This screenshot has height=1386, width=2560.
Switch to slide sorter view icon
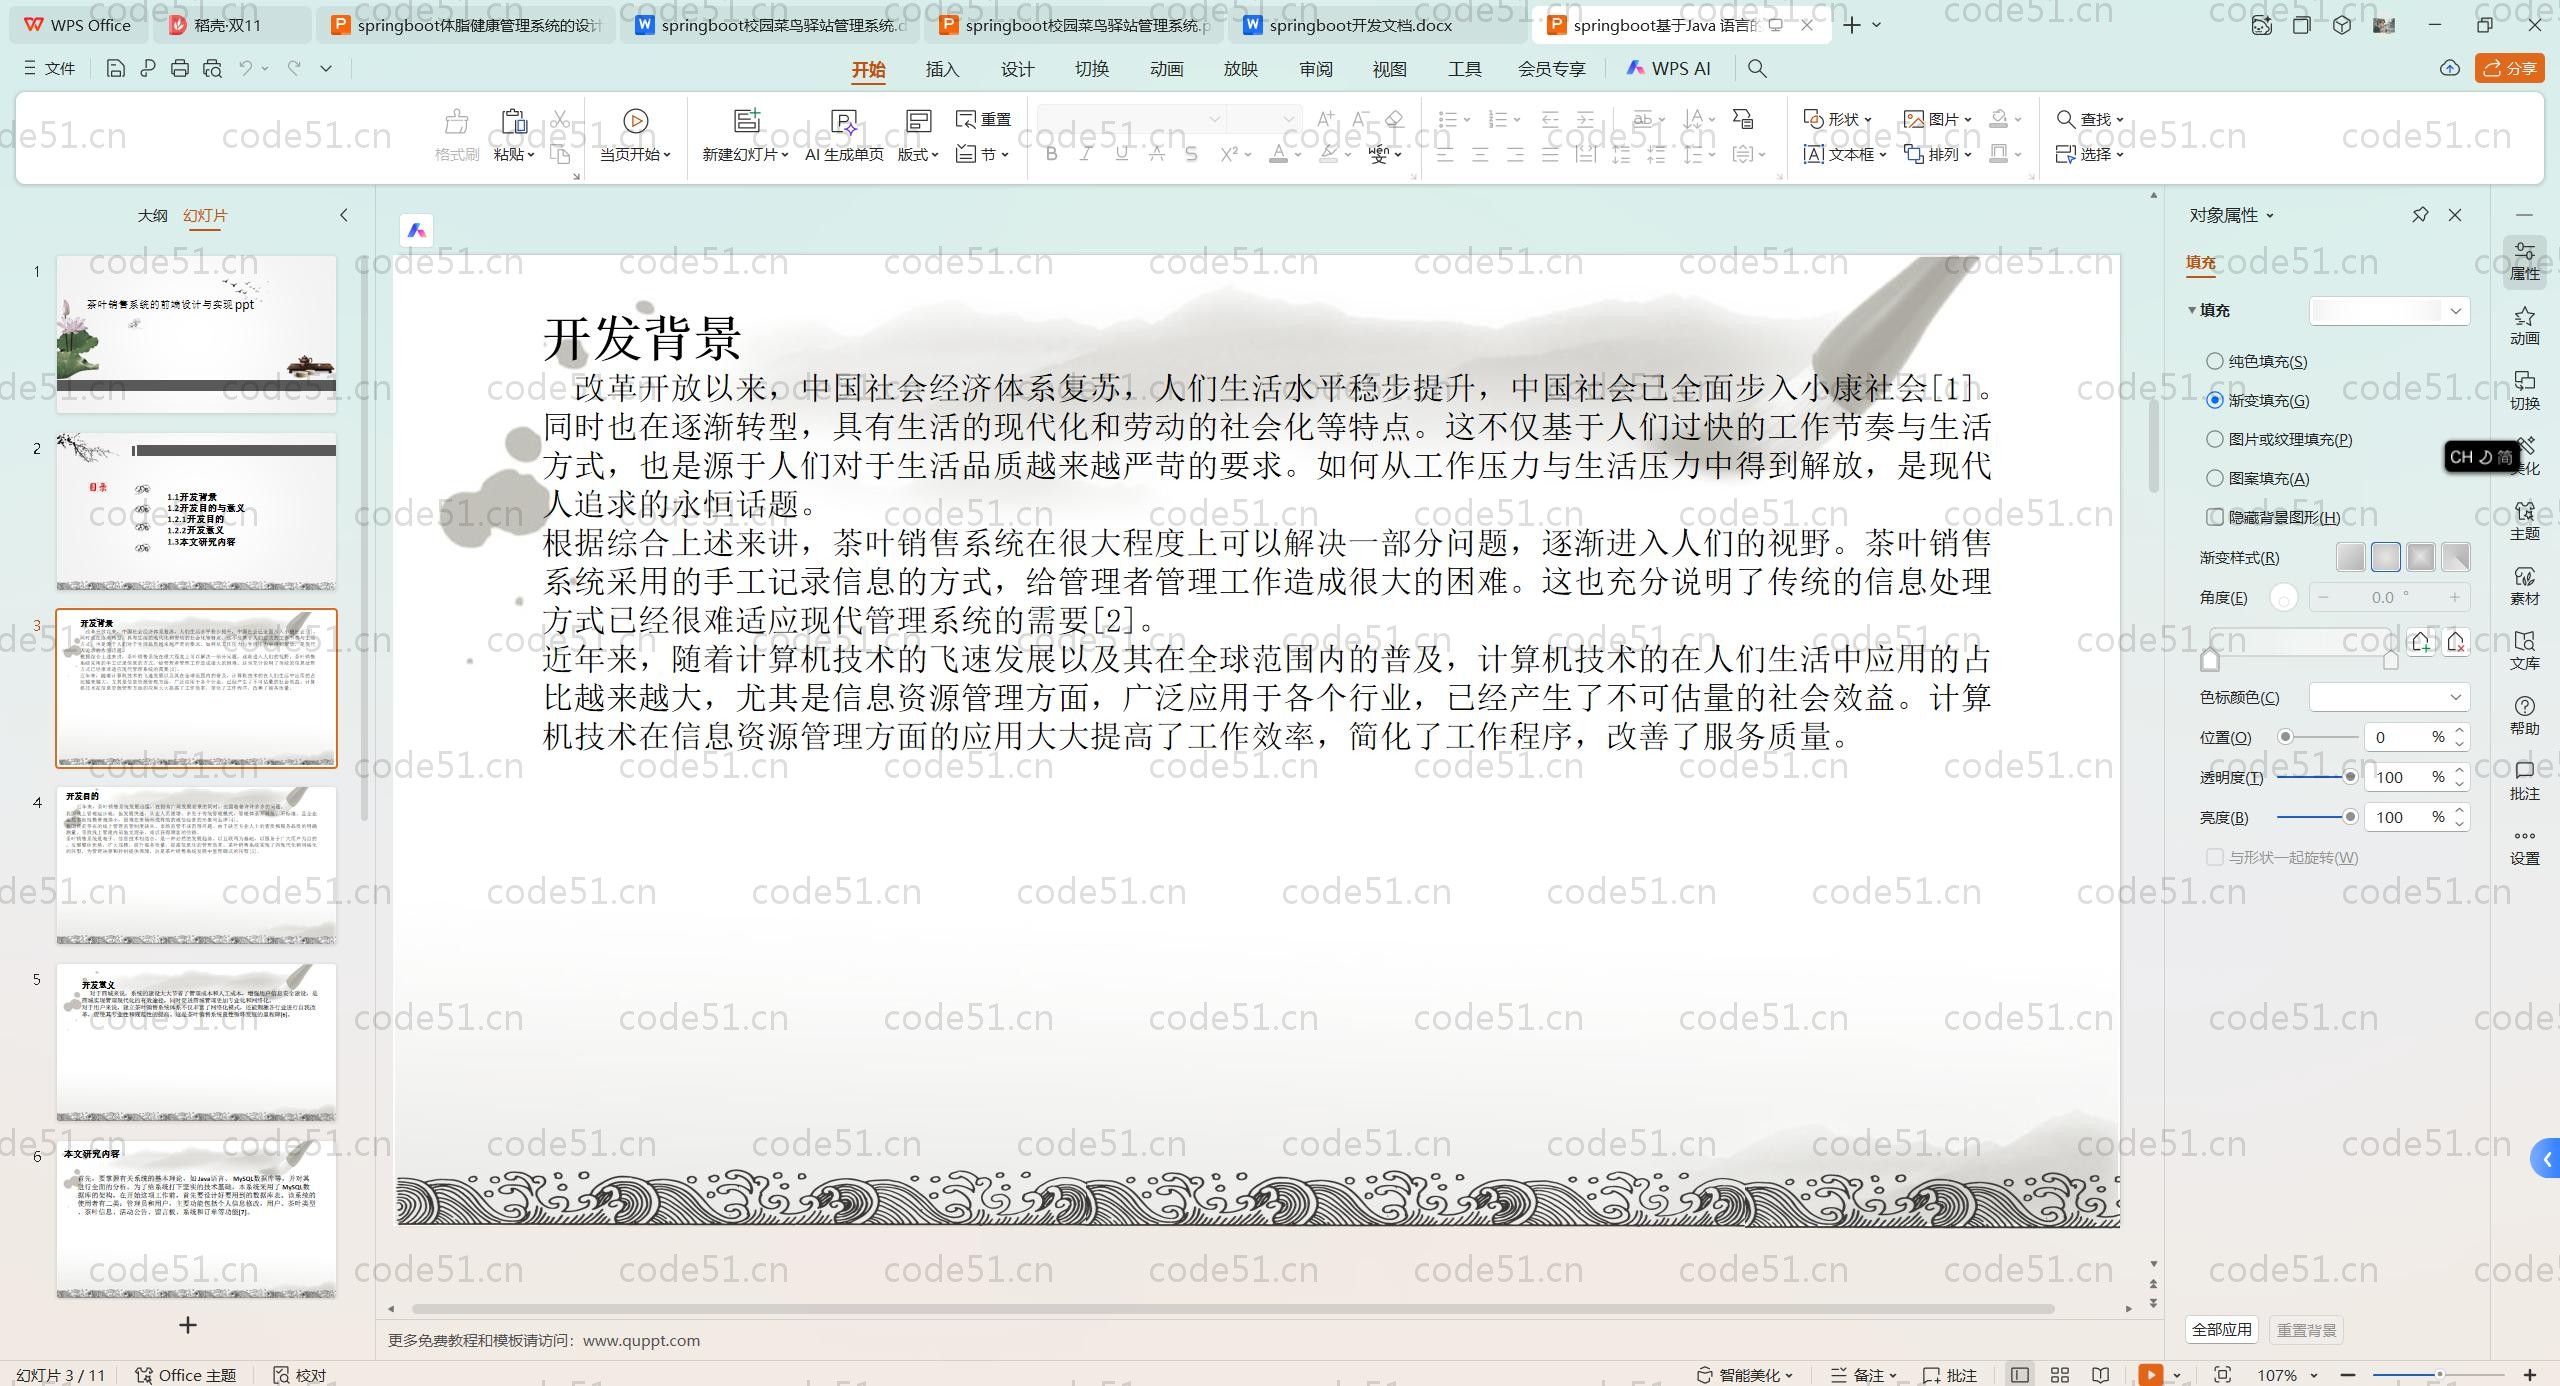2060,1374
